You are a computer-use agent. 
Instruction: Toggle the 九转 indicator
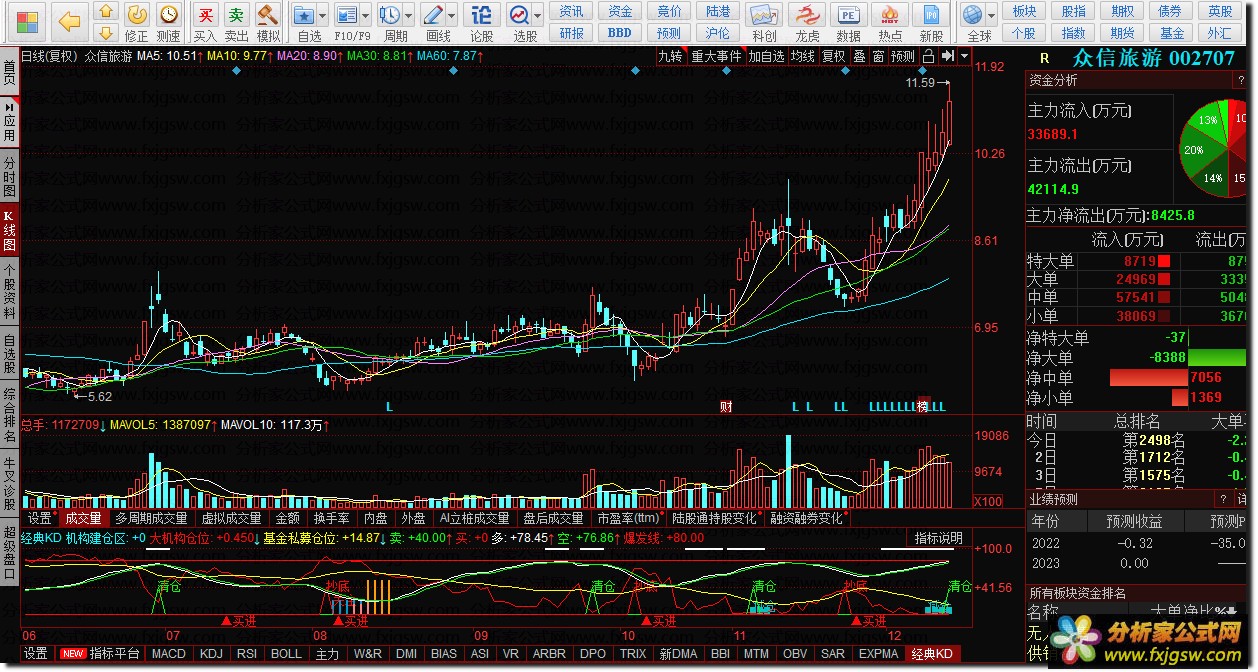(670, 56)
